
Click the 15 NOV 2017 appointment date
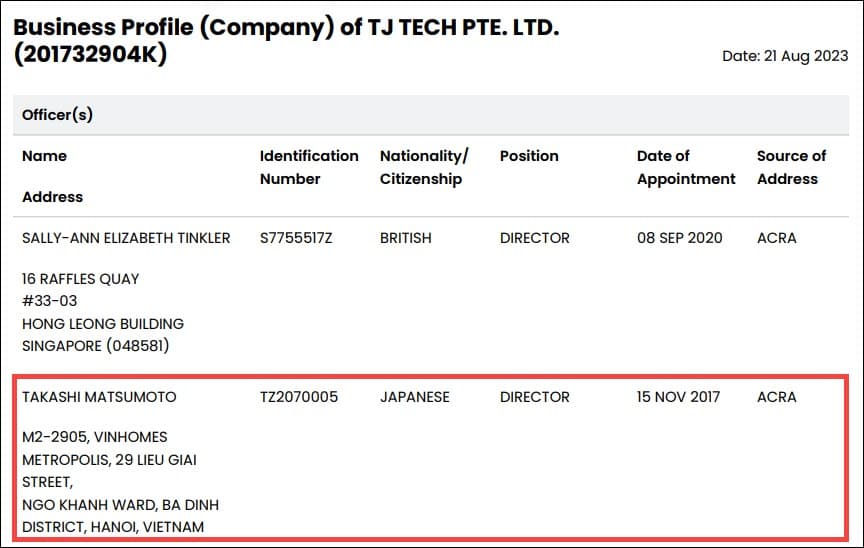678,397
